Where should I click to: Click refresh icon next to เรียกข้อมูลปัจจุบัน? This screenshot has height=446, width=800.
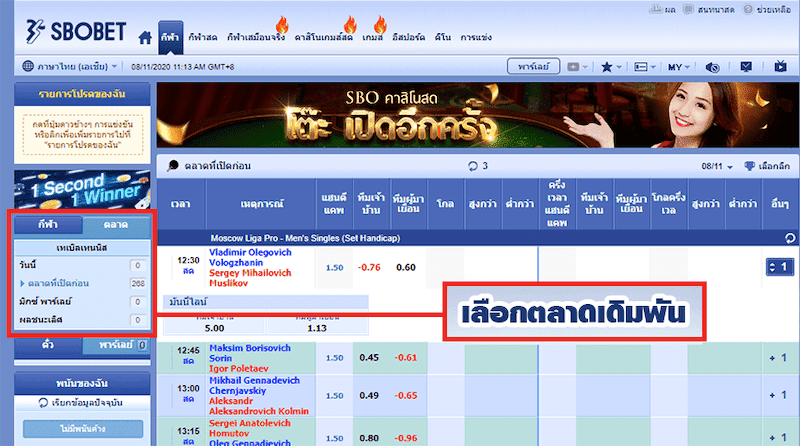[43, 403]
